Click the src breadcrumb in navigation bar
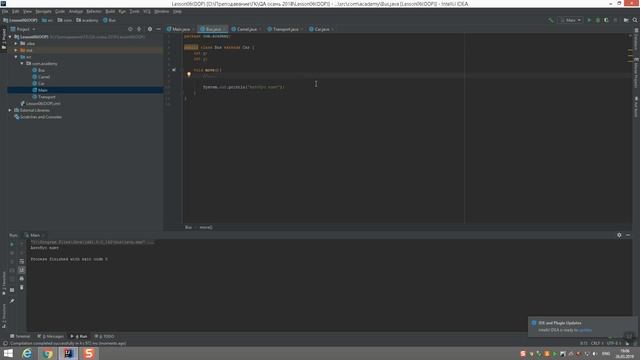 pyautogui.click(x=47, y=20)
